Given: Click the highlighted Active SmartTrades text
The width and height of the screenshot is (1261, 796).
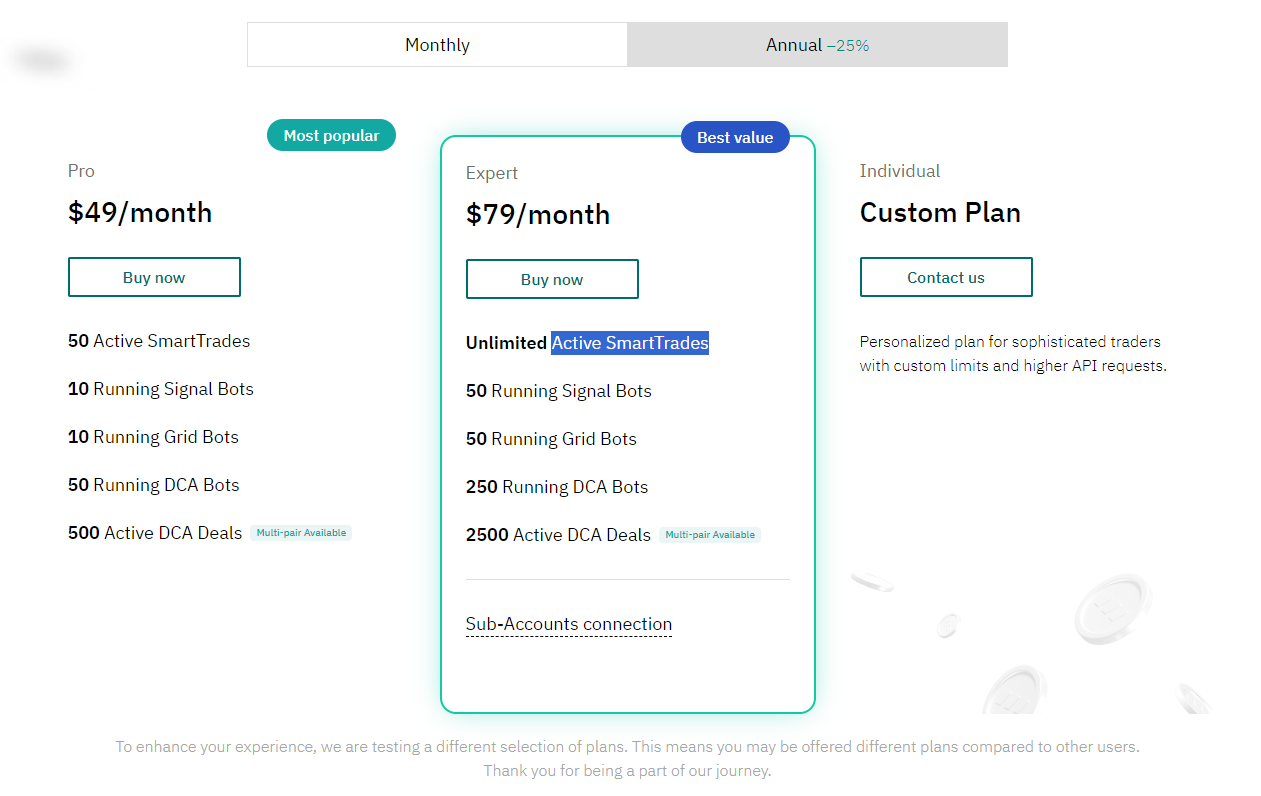Looking at the screenshot, I should pos(630,343).
